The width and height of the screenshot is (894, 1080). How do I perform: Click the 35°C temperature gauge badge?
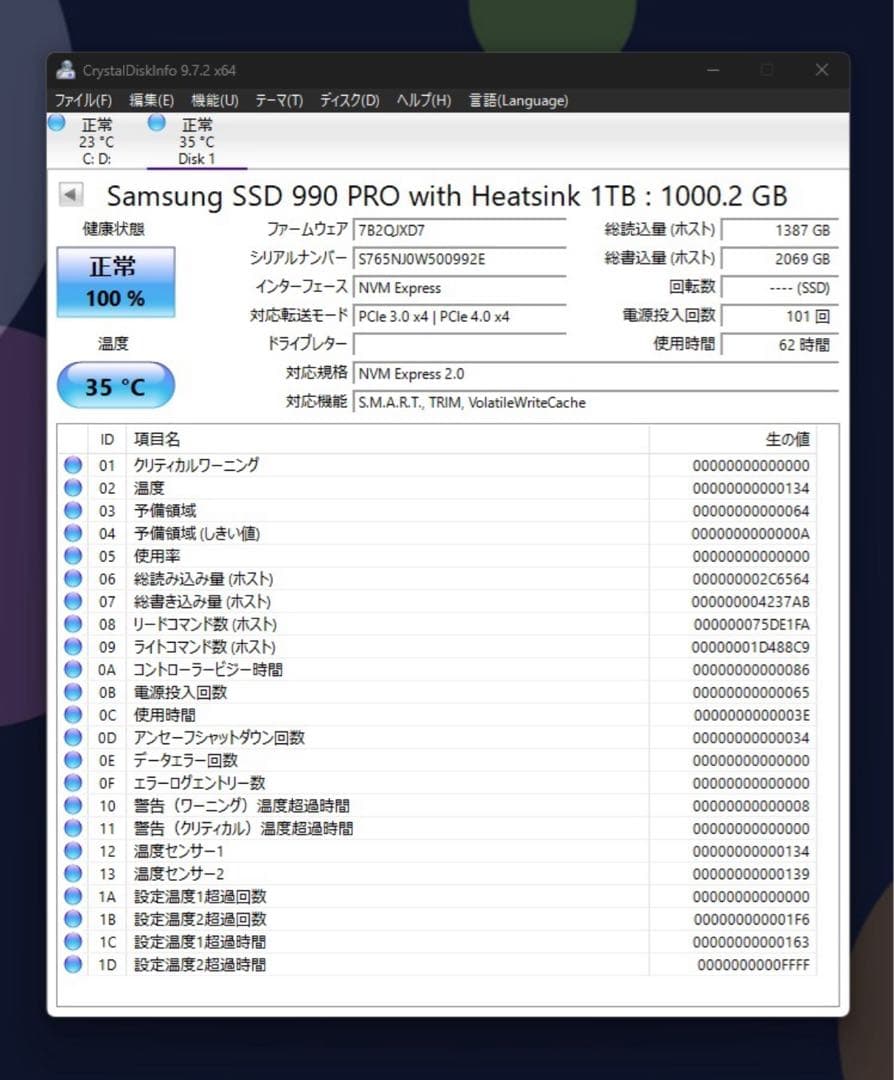[115, 385]
